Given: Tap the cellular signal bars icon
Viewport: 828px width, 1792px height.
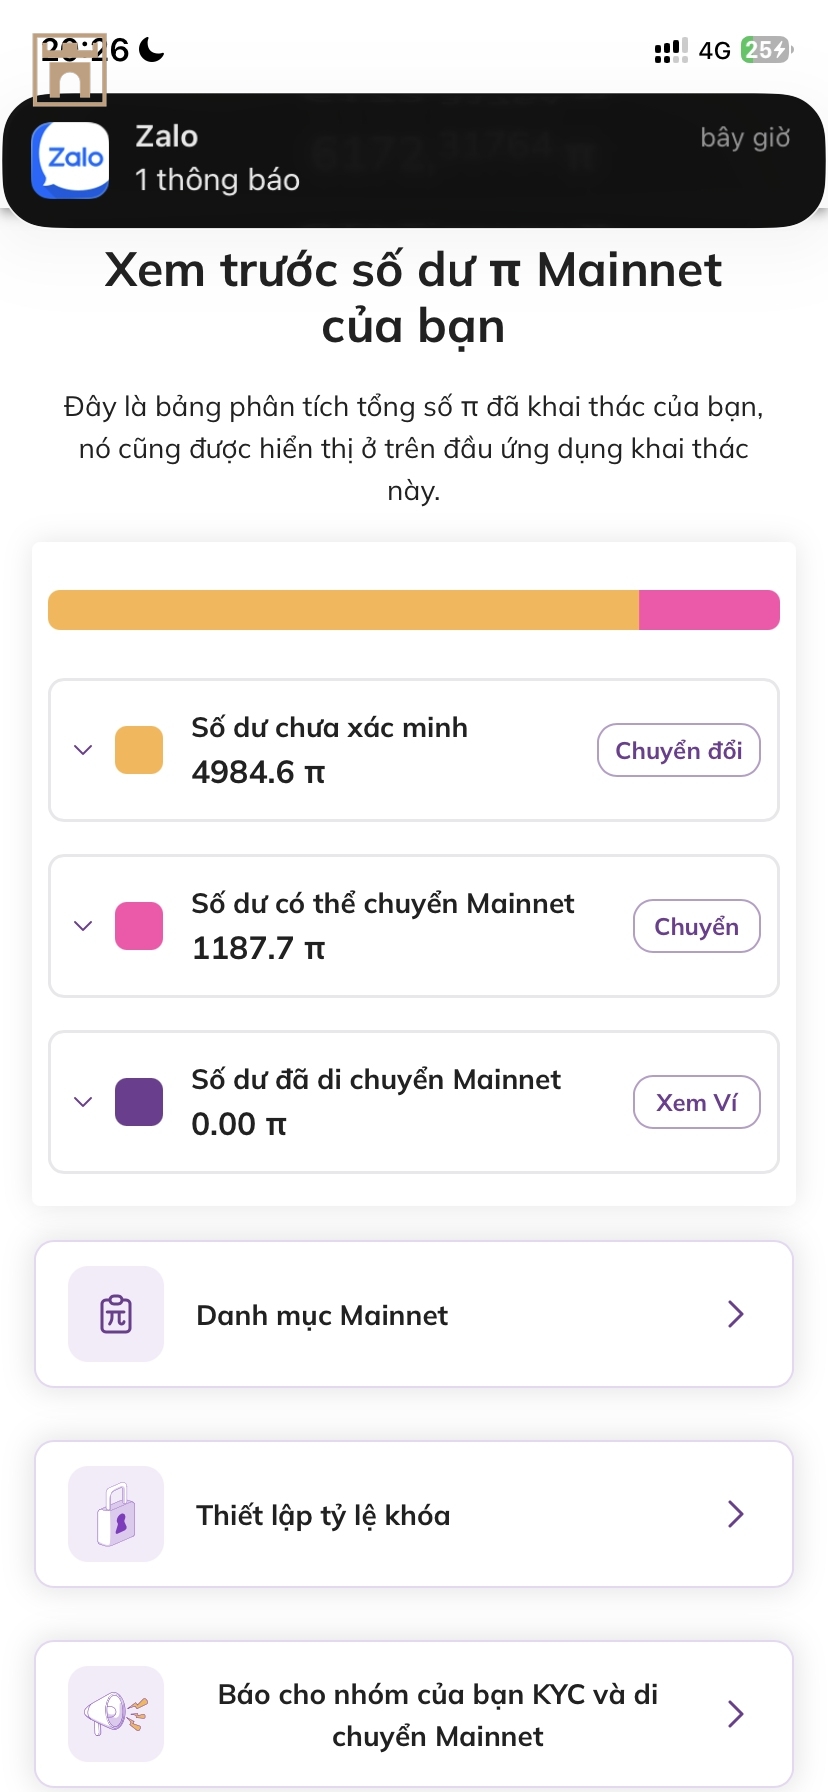Looking at the screenshot, I should pos(671,51).
